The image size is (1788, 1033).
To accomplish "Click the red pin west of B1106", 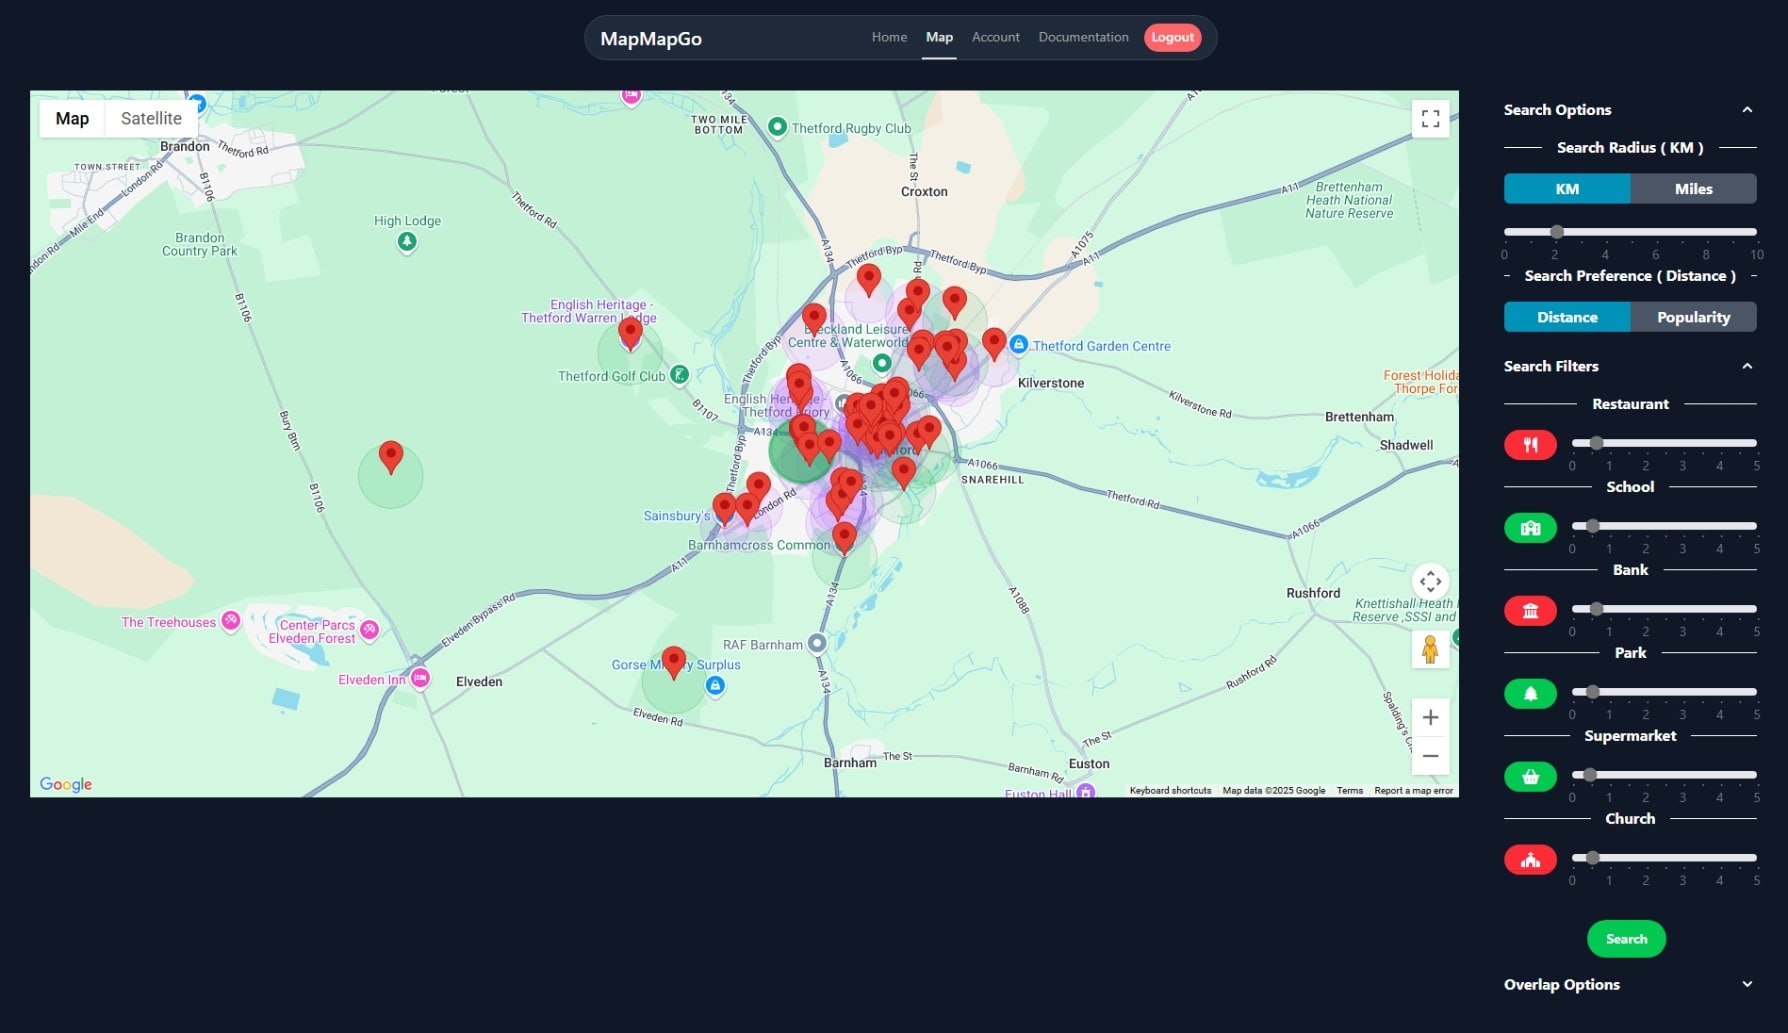I will coord(391,457).
